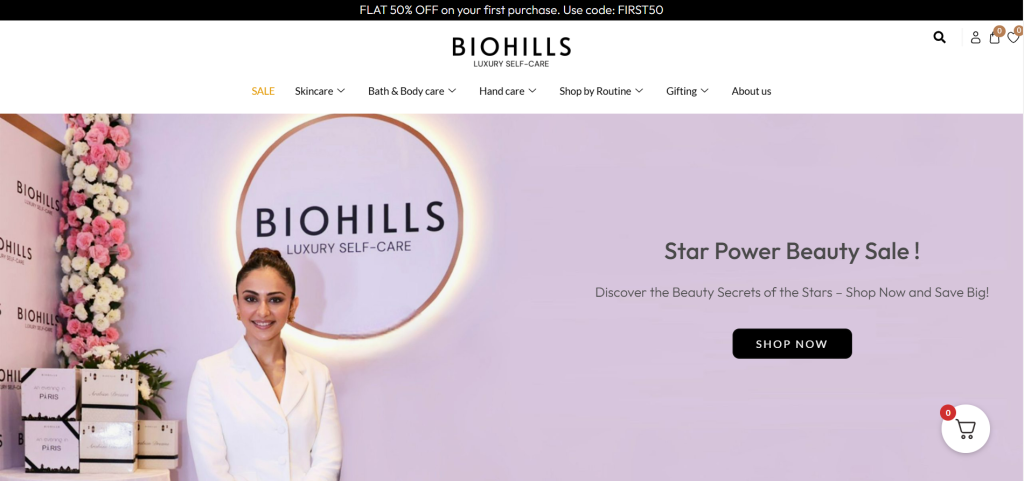Expand the Bath & Body care chevron
The image size is (1024, 481).
pos(452,91)
